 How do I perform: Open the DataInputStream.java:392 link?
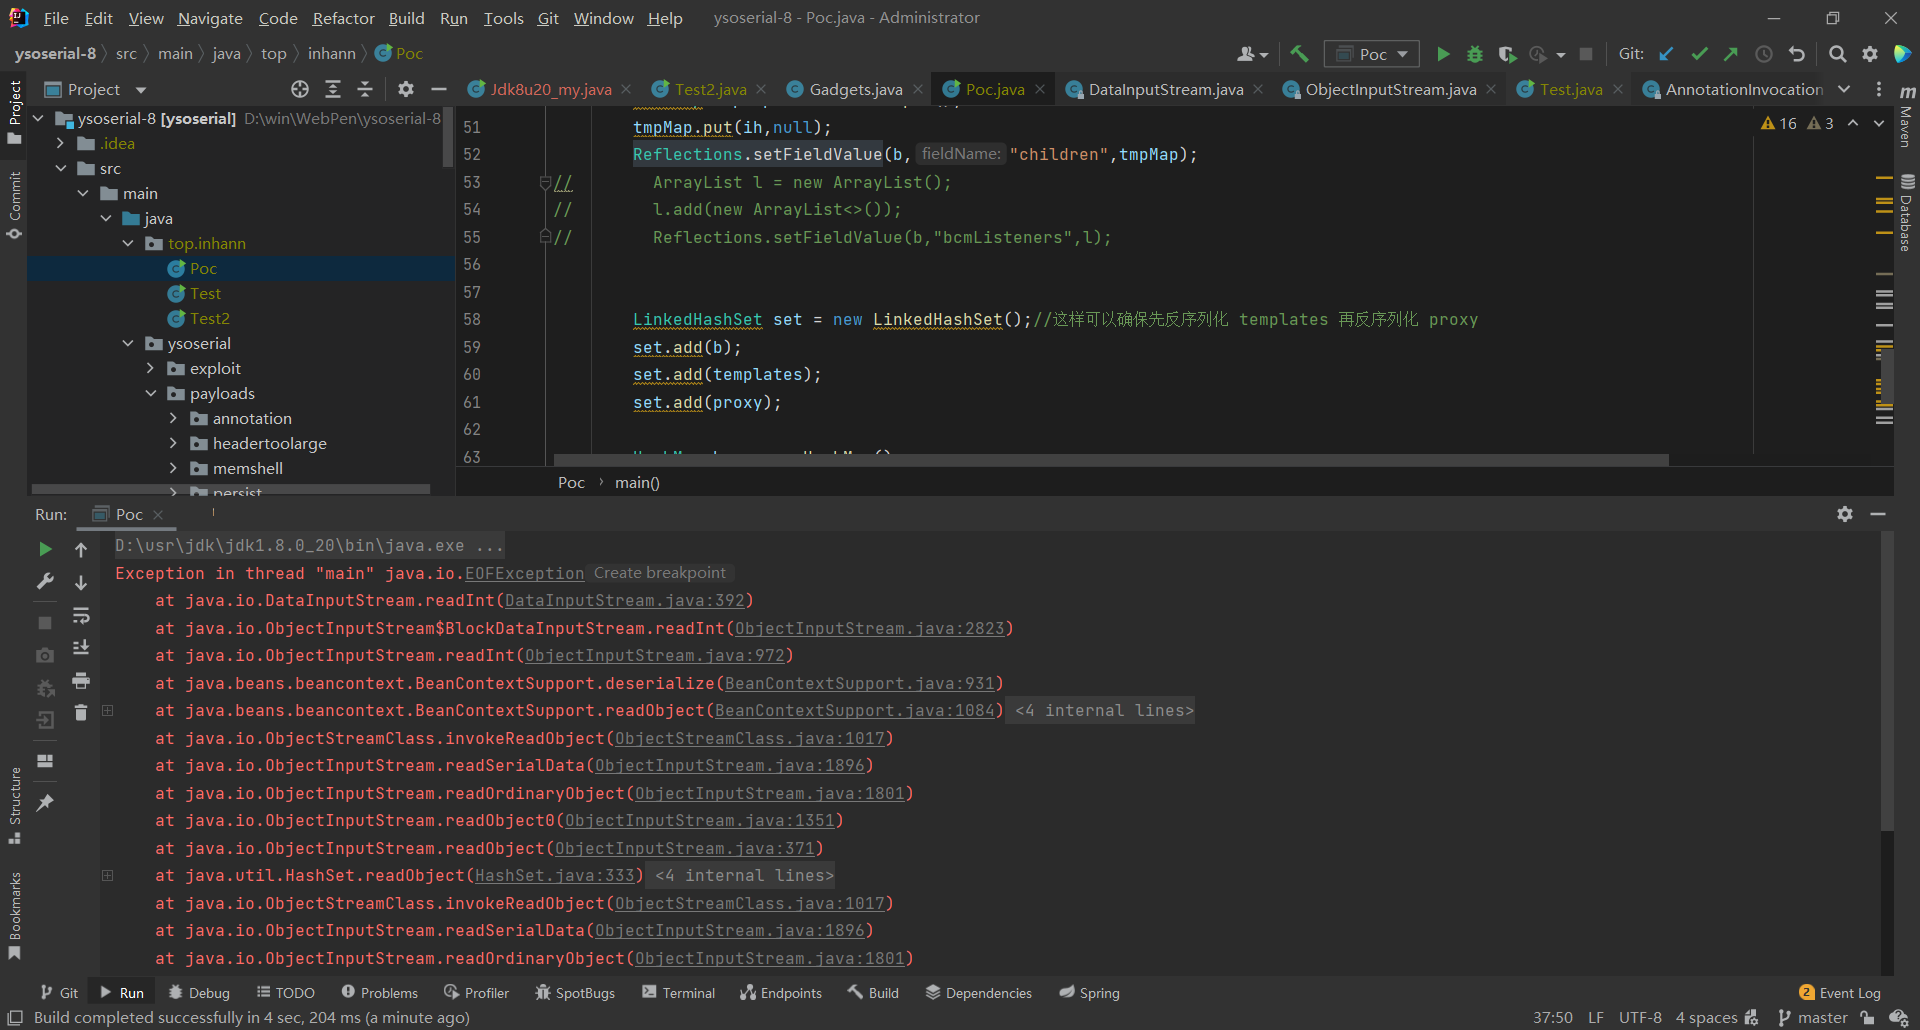coord(625,601)
